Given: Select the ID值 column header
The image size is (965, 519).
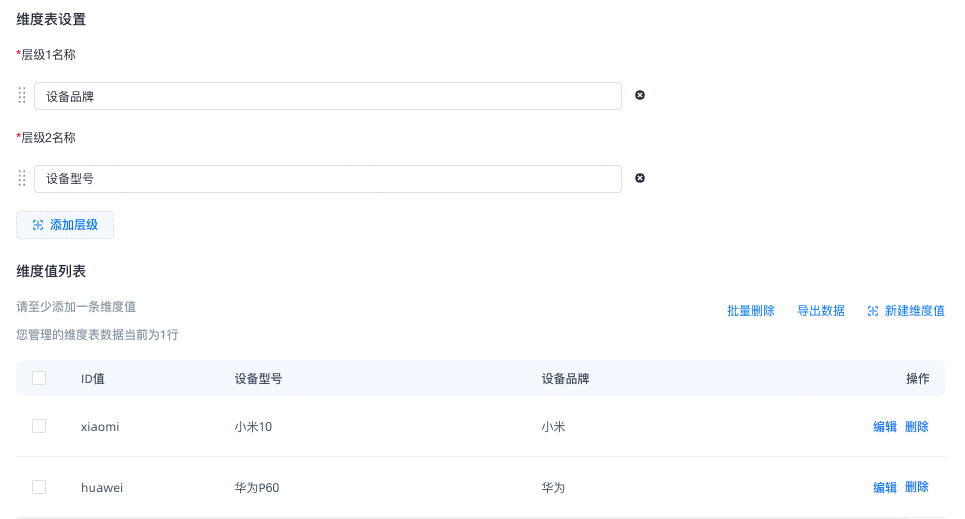Looking at the screenshot, I should 93,379.
